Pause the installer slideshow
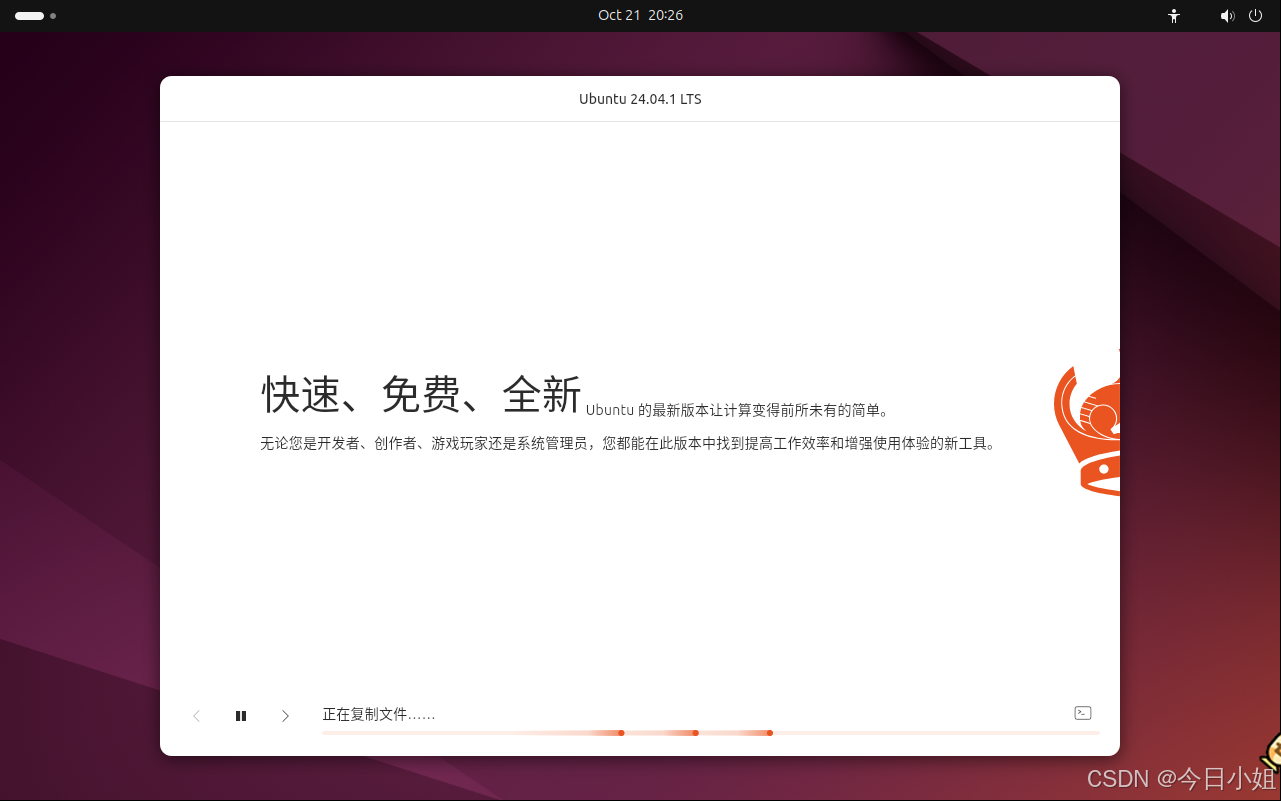1281x801 pixels. pos(240,715)
